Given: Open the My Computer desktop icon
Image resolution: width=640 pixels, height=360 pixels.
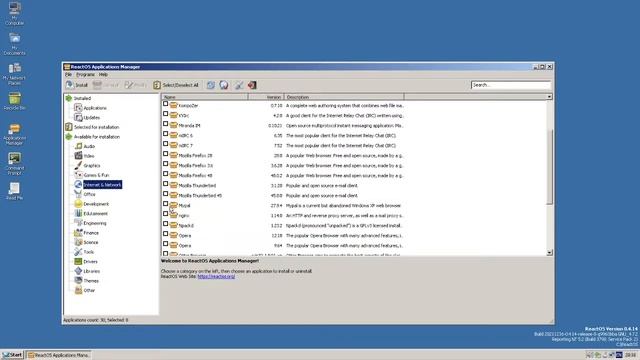Looking at the screenshot, I should 15,13.
